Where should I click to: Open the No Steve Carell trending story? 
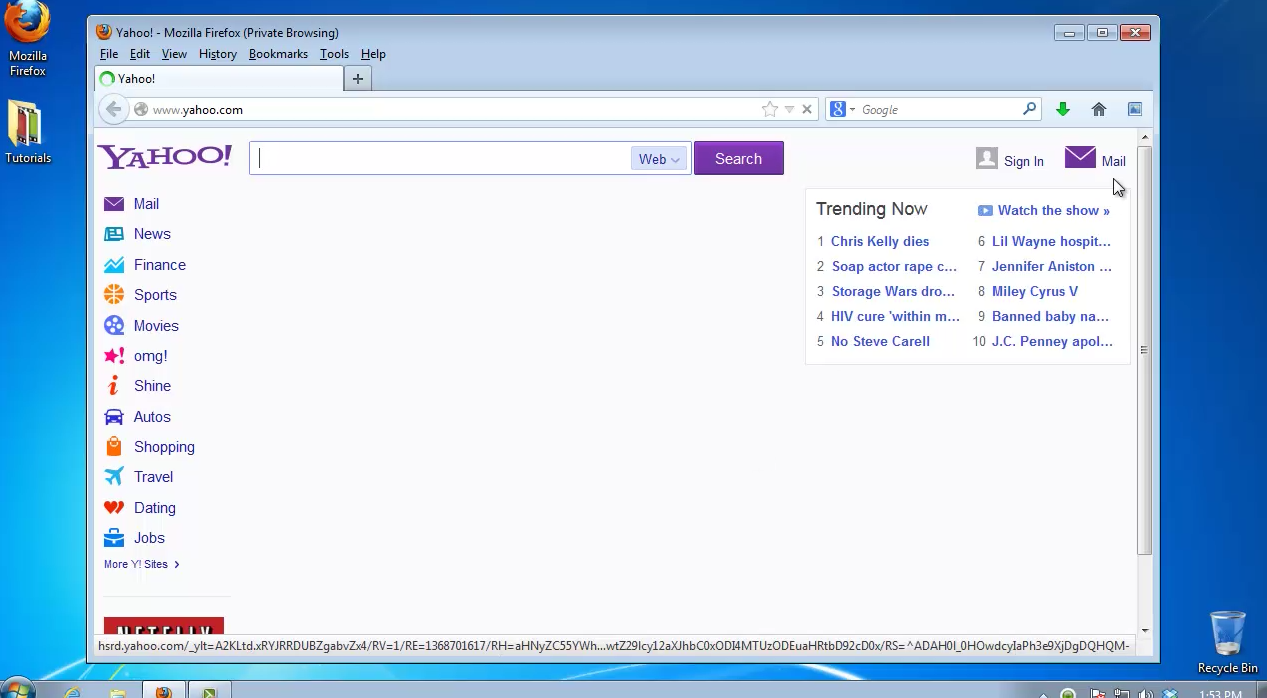[x=880, y=341]
